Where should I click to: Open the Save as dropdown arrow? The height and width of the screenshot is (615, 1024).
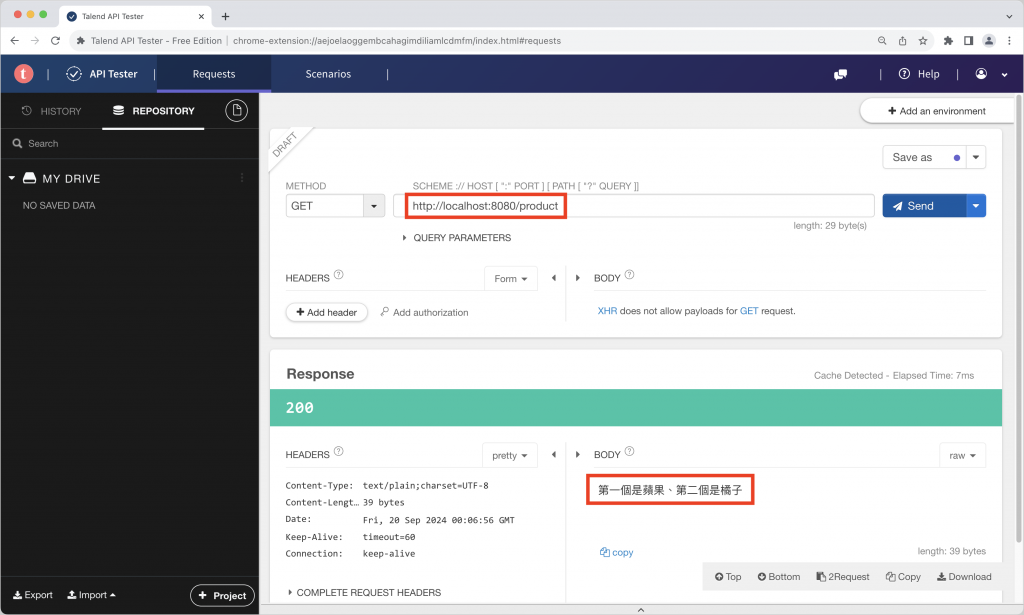(976, 157)
